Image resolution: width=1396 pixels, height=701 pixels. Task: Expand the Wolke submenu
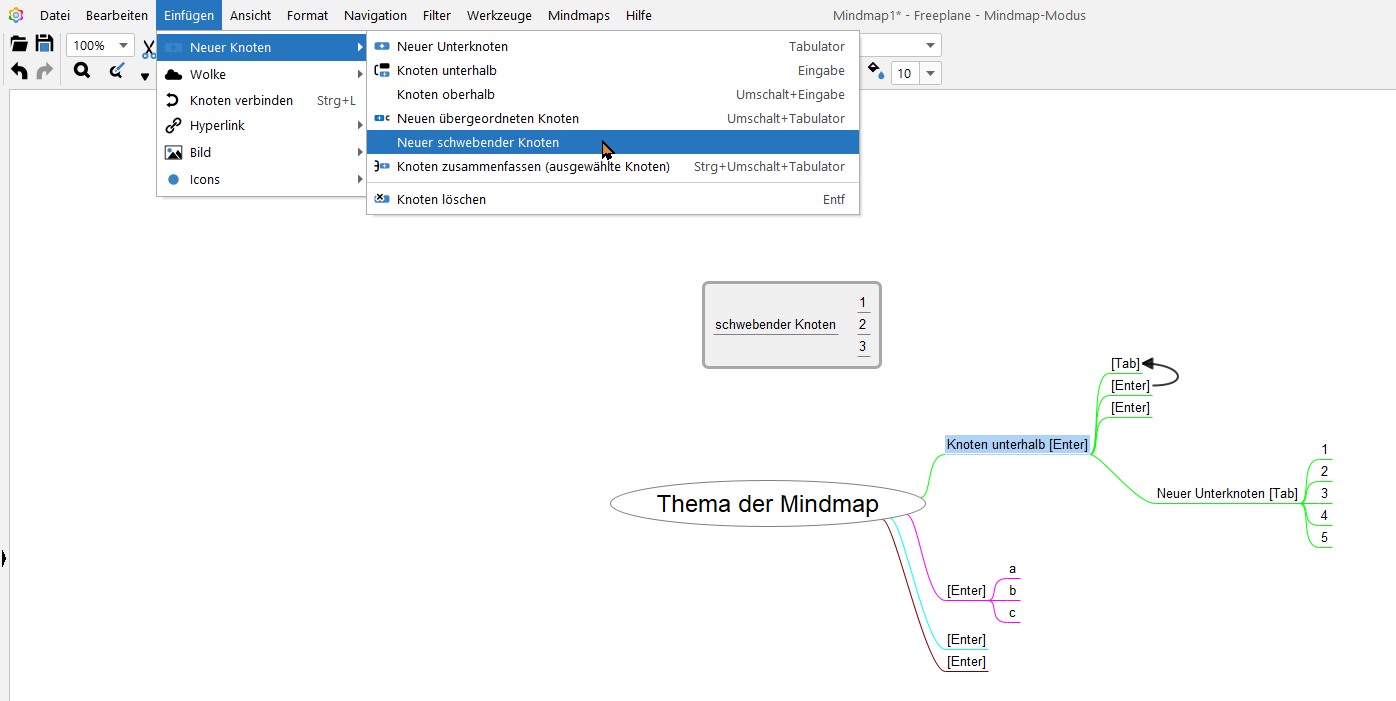point(263,74)
